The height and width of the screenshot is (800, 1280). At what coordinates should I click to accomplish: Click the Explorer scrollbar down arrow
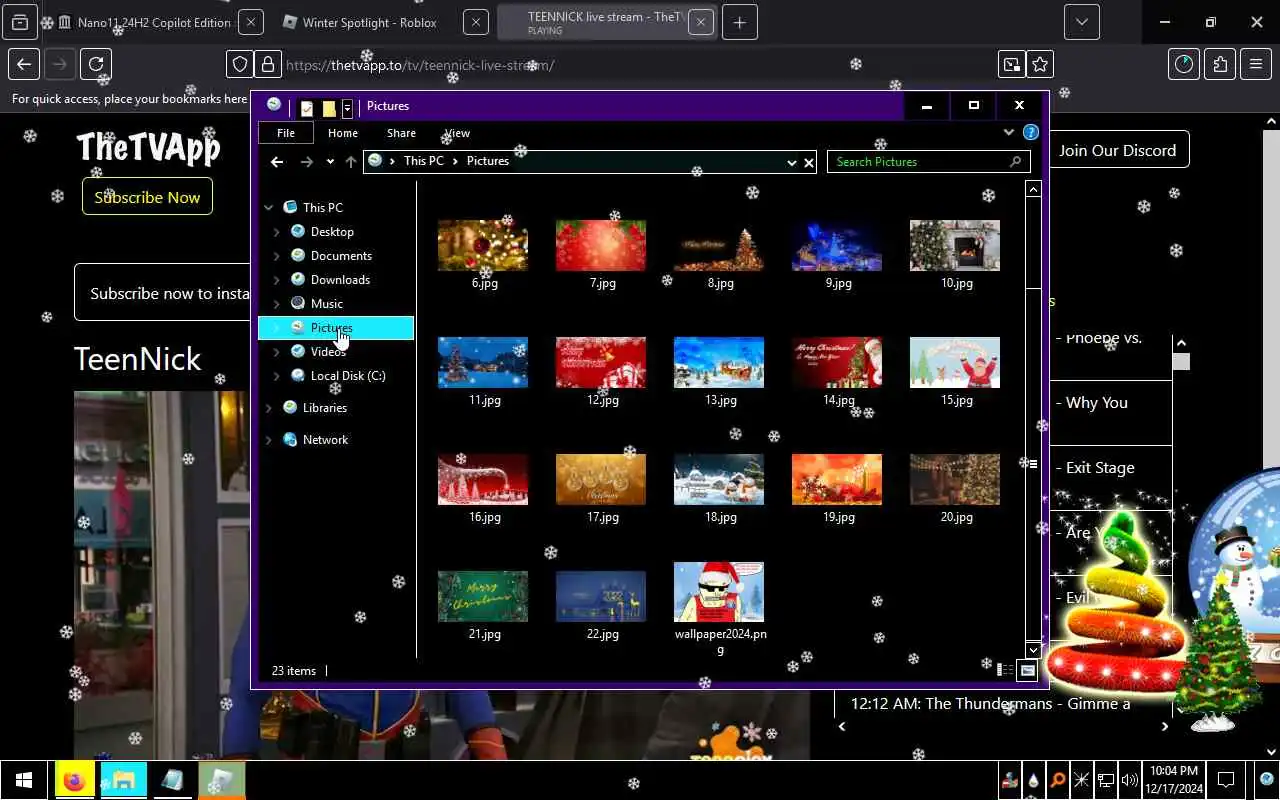[1034, 650]
